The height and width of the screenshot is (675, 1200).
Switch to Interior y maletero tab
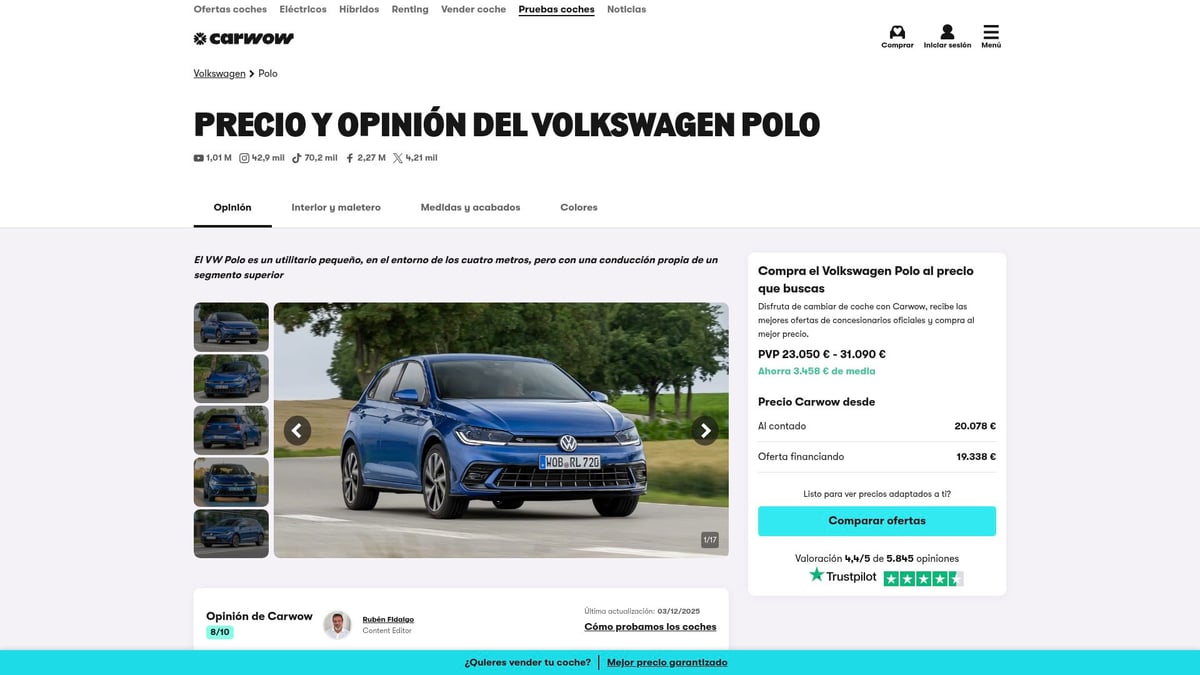click(336, 208)
